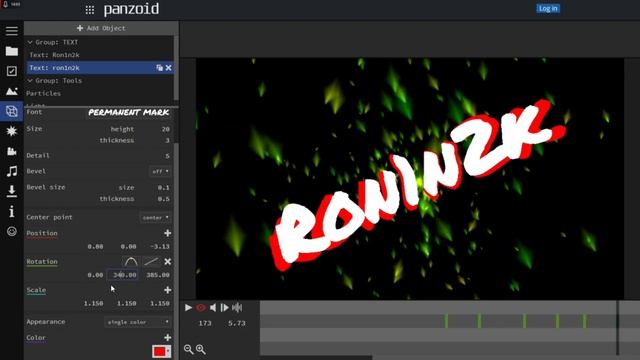Open the hamburger menu in the sidebar
Image resolution: width=640 pixels, height=360 pixels.
click(x=11, y=31)
